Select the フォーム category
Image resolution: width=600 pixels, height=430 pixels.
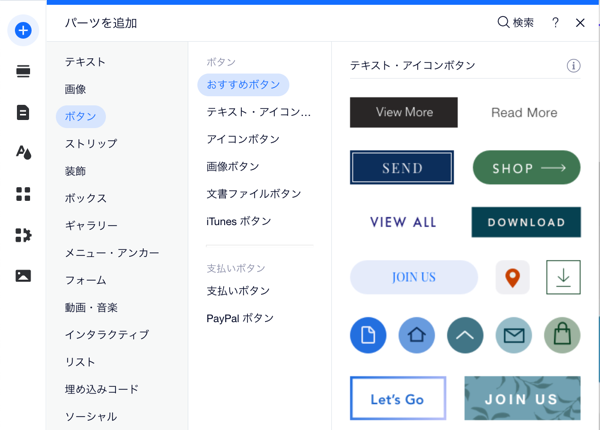pos(86,280)
